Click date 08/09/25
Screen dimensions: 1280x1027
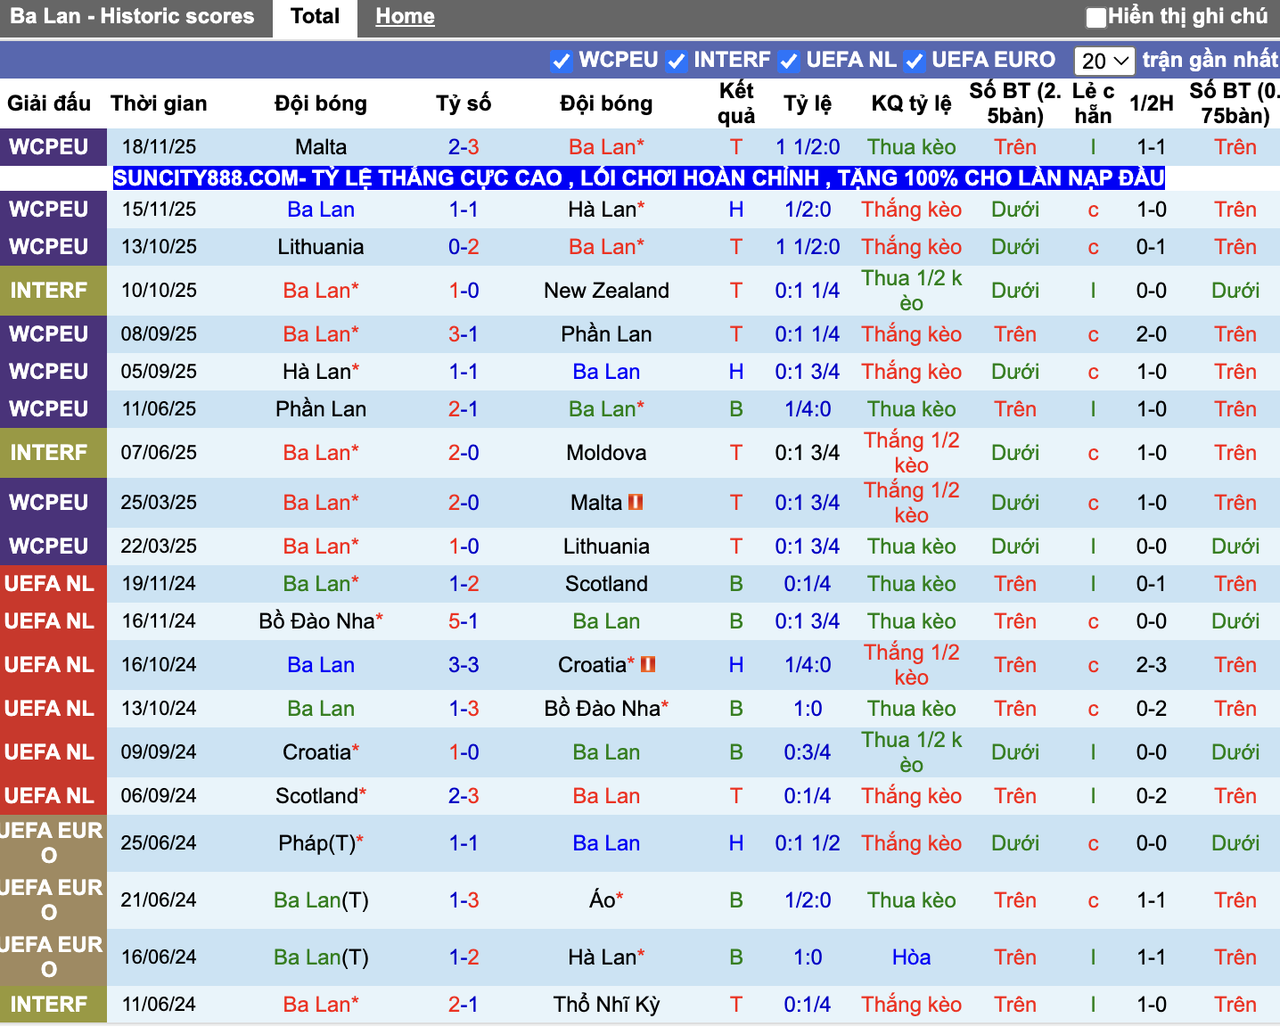point(159,334)
